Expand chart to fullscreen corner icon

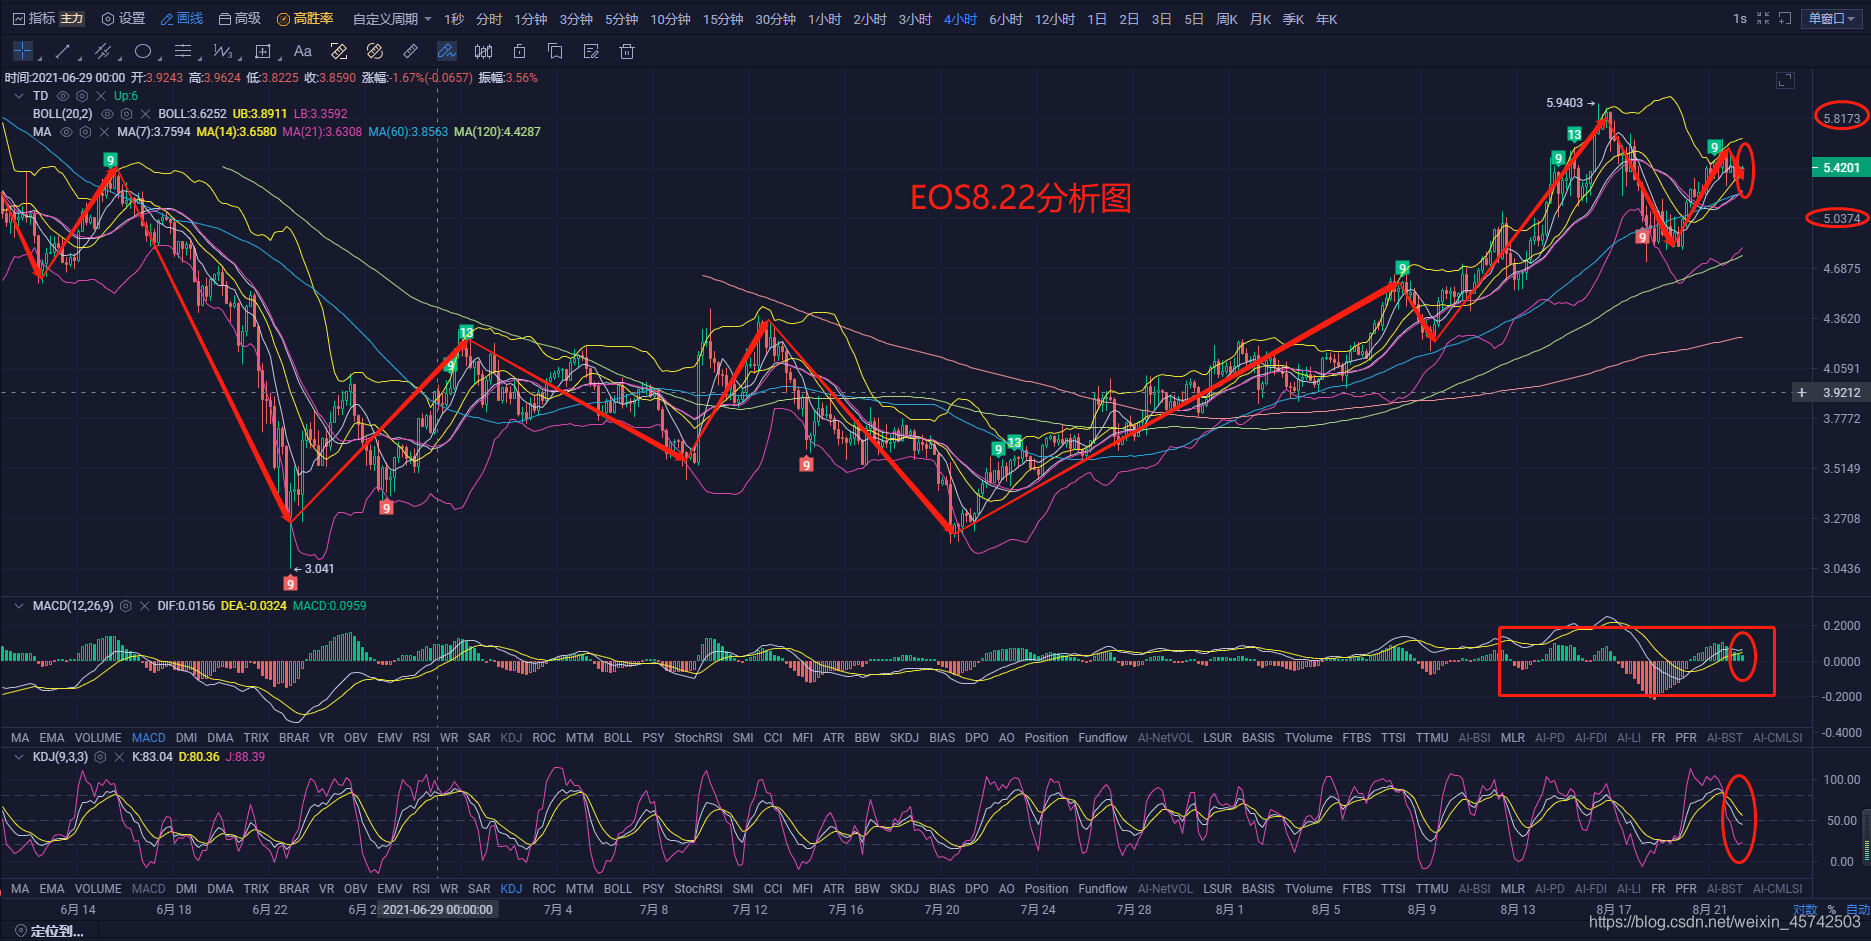pos(1785,80)
